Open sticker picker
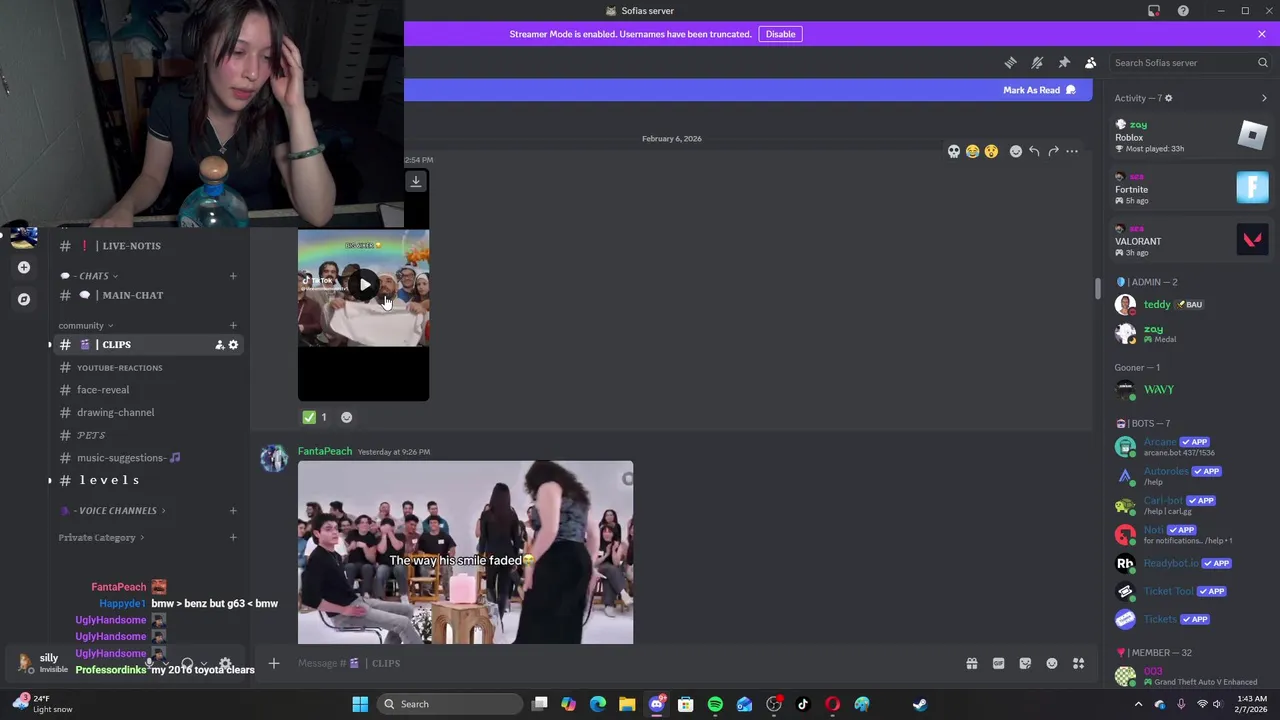Screen dimensions: 1280x720 [x=1025, y=663]
